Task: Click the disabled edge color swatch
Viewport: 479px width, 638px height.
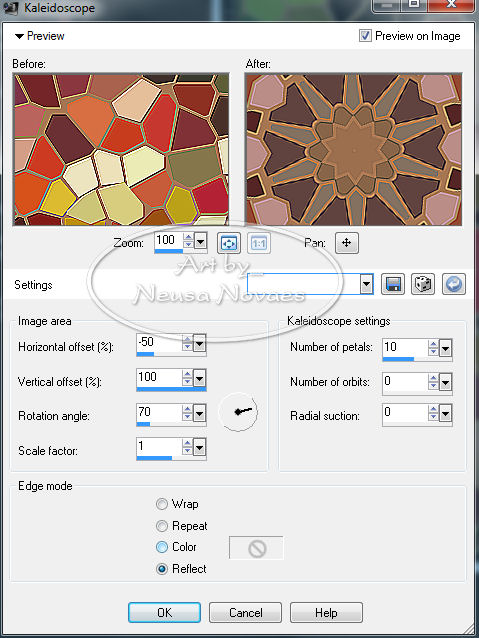Action: [x=256, y=548]
